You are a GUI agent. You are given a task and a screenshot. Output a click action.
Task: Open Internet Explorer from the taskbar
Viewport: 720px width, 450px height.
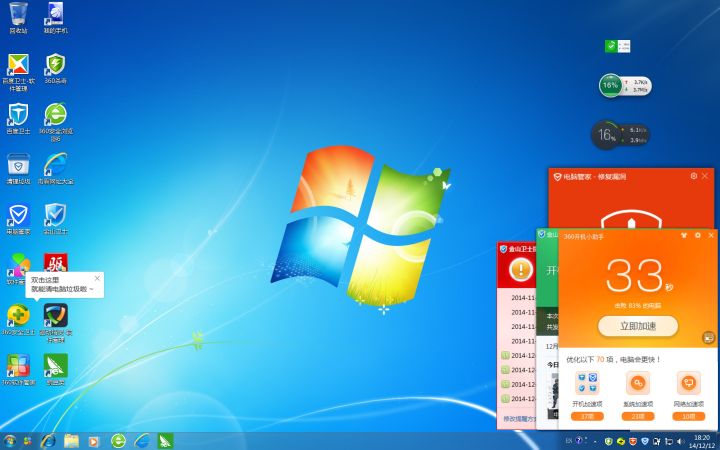[x=46, y=440]
